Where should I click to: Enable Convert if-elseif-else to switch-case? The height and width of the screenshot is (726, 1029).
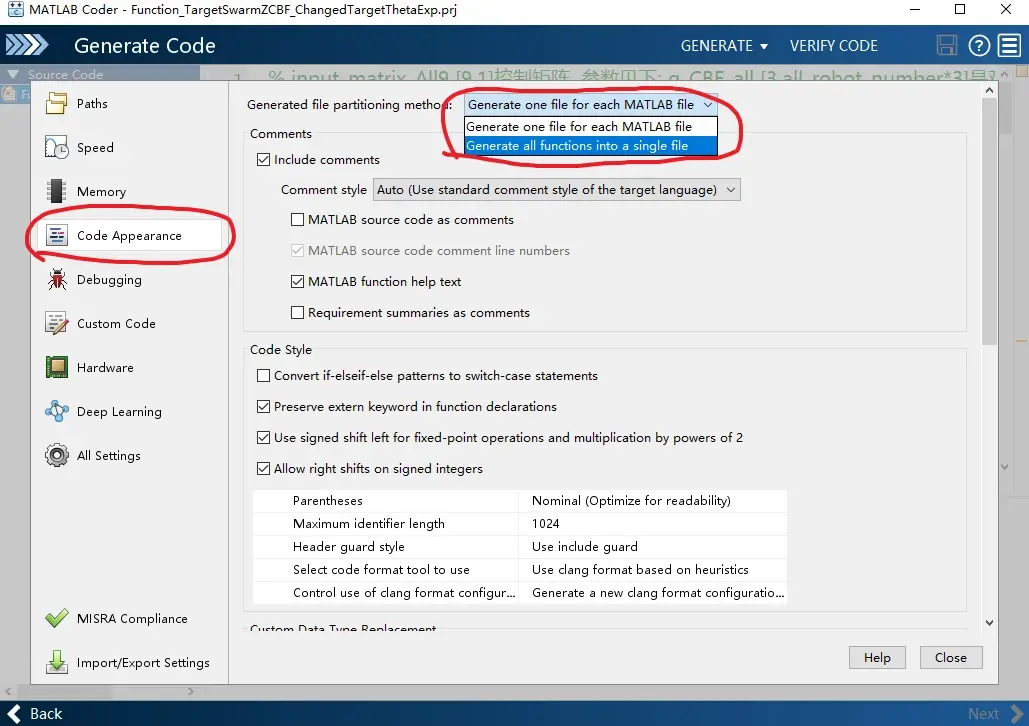(x=263, y=375)
